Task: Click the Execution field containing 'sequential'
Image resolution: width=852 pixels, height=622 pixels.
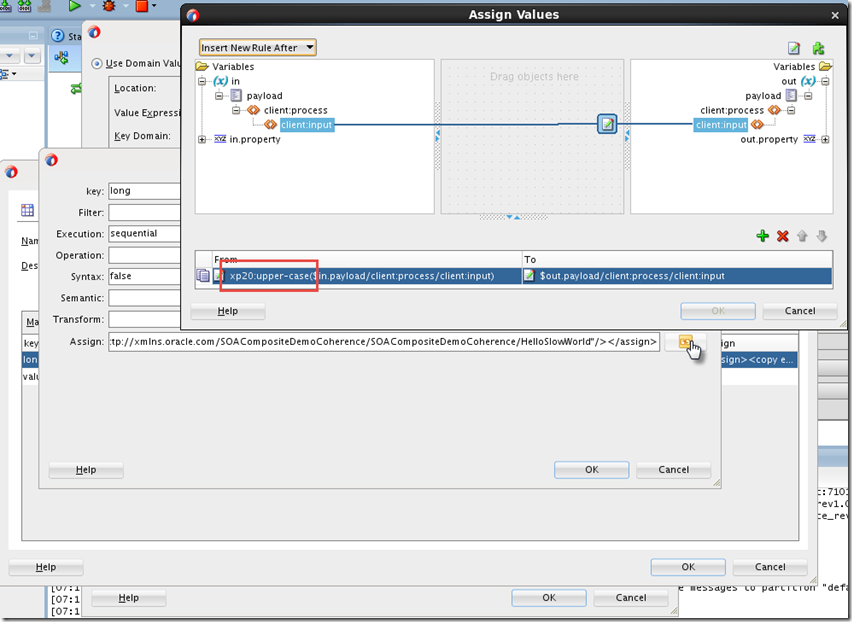Action: [x=144, y=233]
